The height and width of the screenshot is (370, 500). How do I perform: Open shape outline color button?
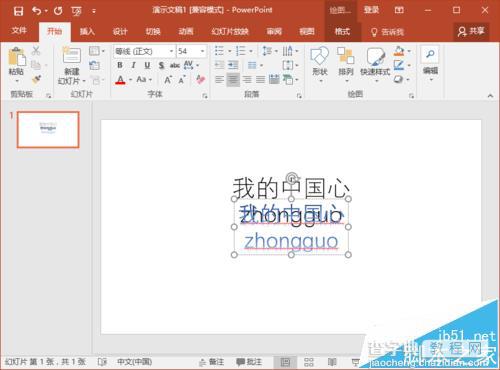point(399,65)
